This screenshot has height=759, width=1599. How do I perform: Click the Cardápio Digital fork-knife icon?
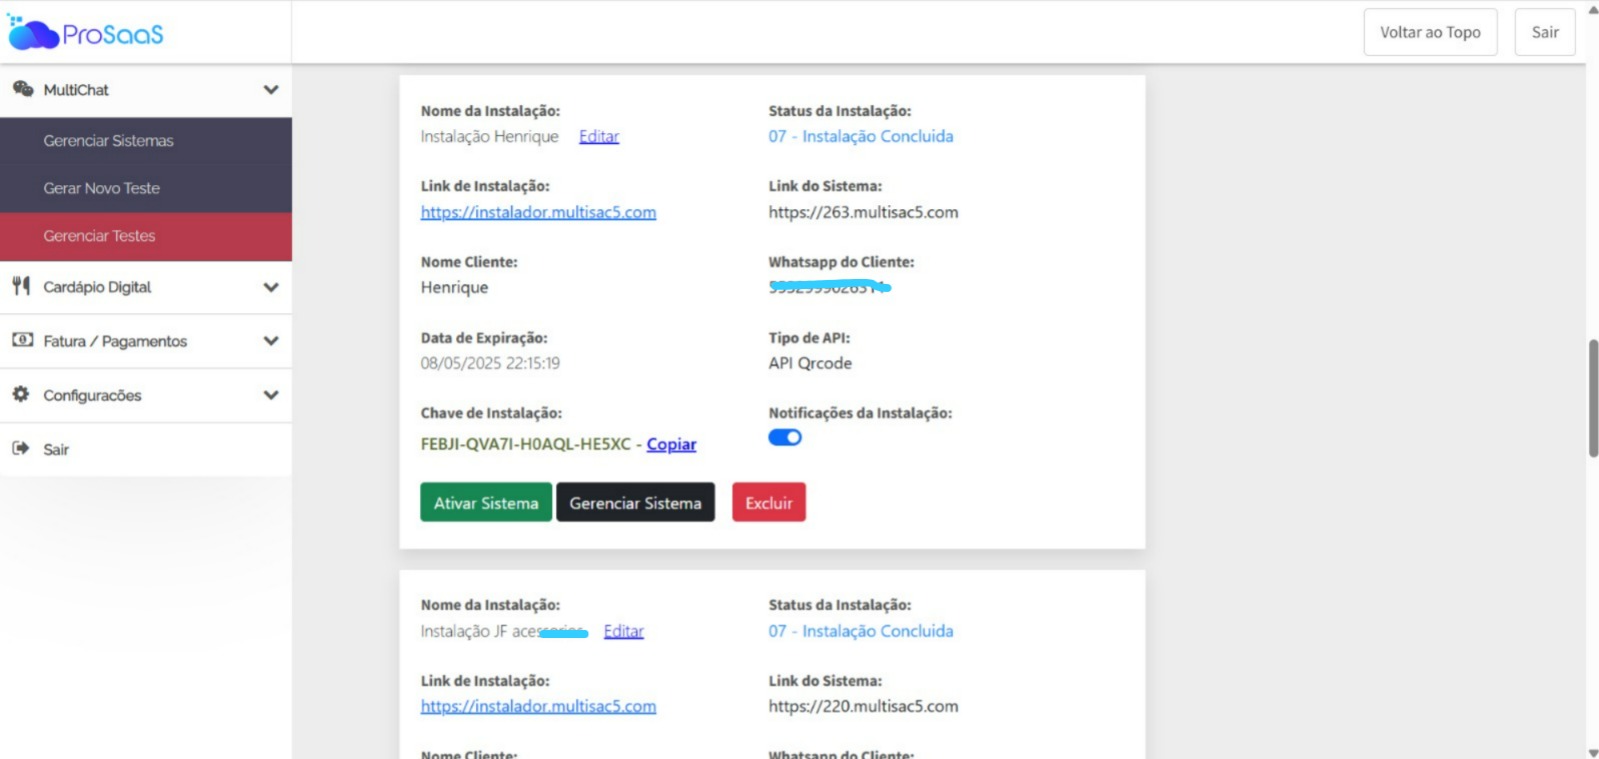(21, 286)
